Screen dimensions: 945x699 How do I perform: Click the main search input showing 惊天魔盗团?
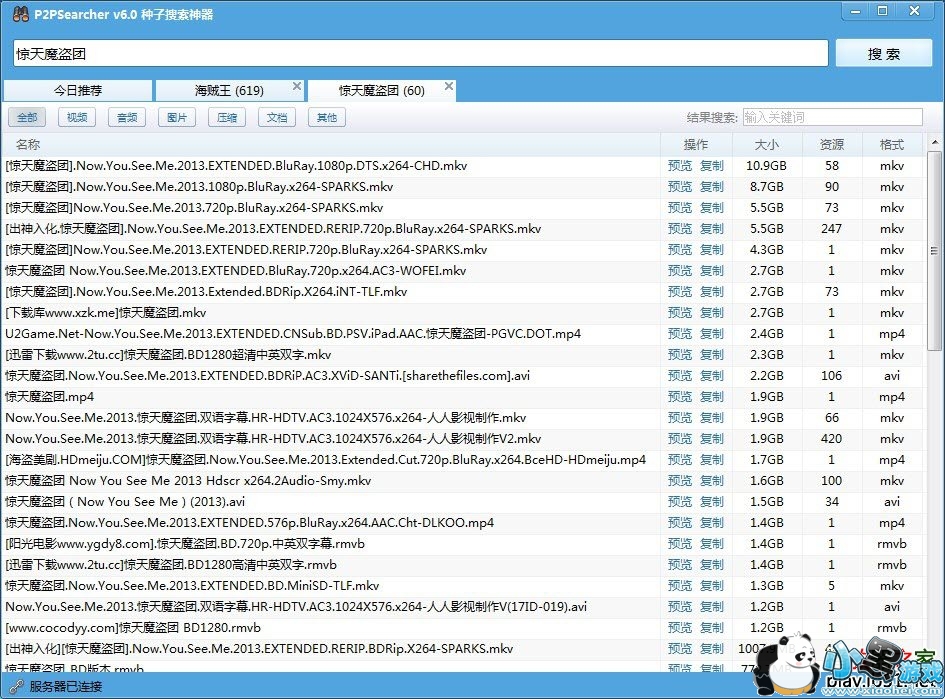coord(420,52)
